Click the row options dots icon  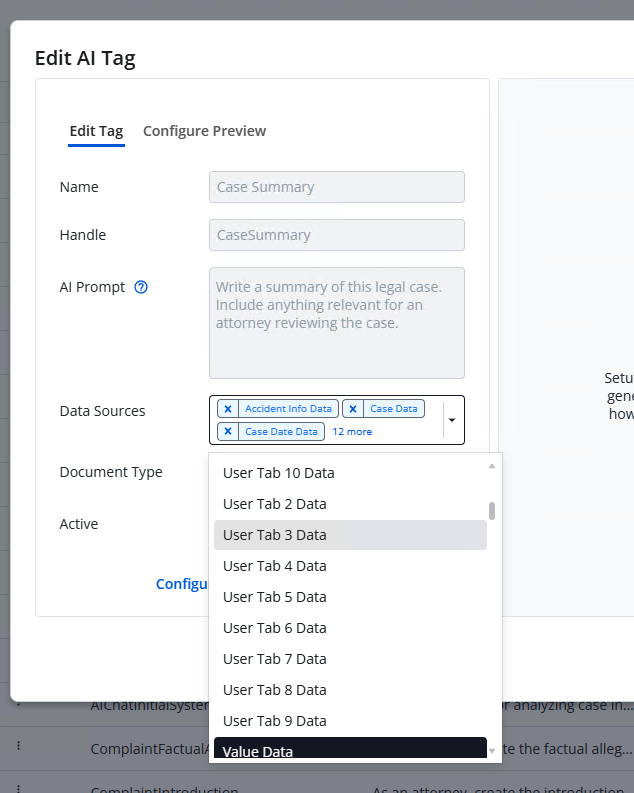pos(18,746)
